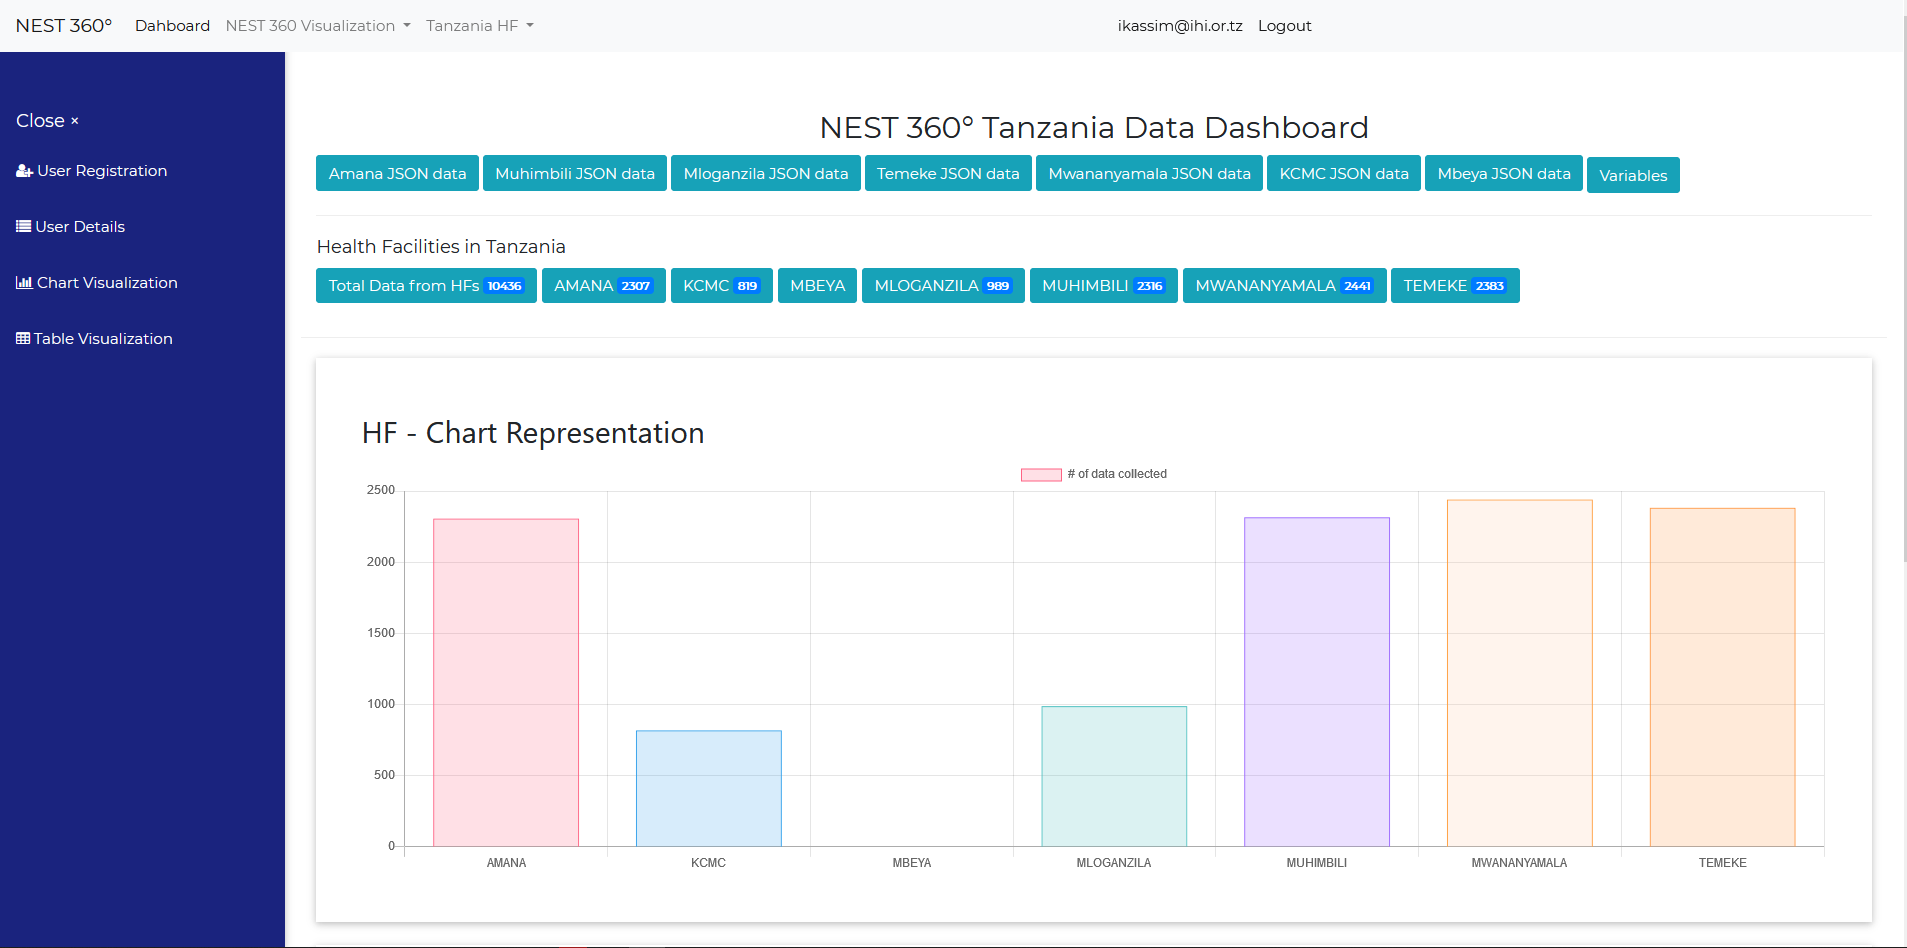Viewport: 1907px width, 948px height.
Task: Click Amana JSON data button
Action: pos(397,174)
